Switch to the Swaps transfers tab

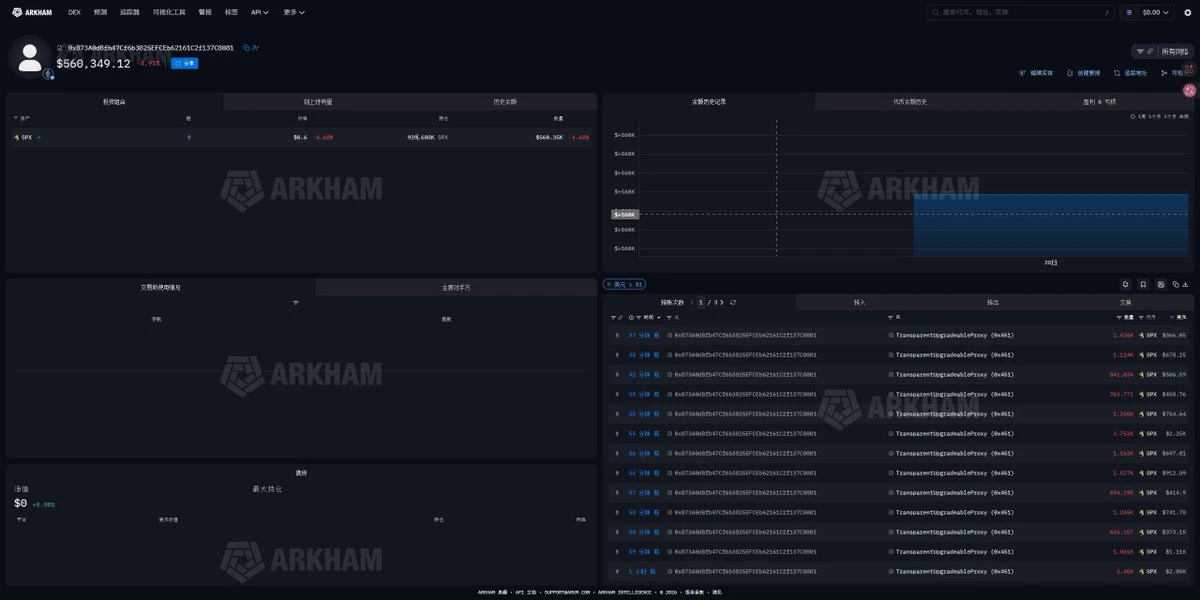tap(1125, 302)
